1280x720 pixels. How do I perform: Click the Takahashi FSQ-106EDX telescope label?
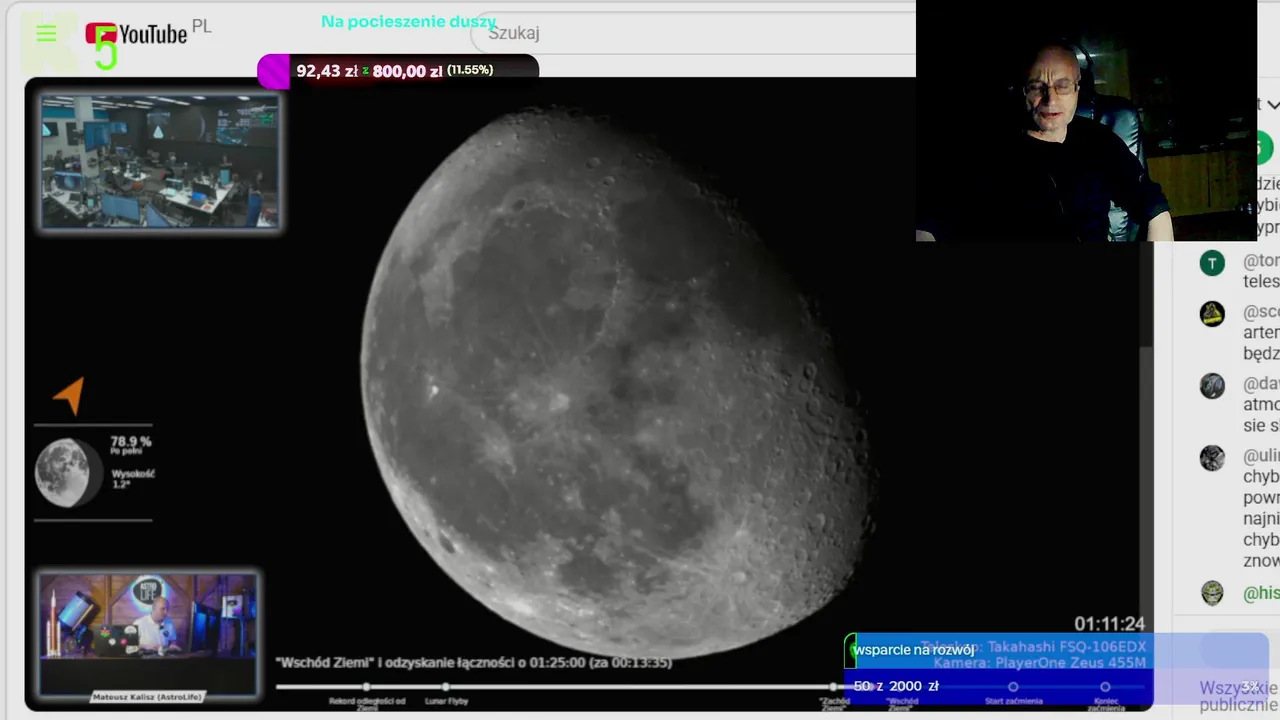(1033, 647)
